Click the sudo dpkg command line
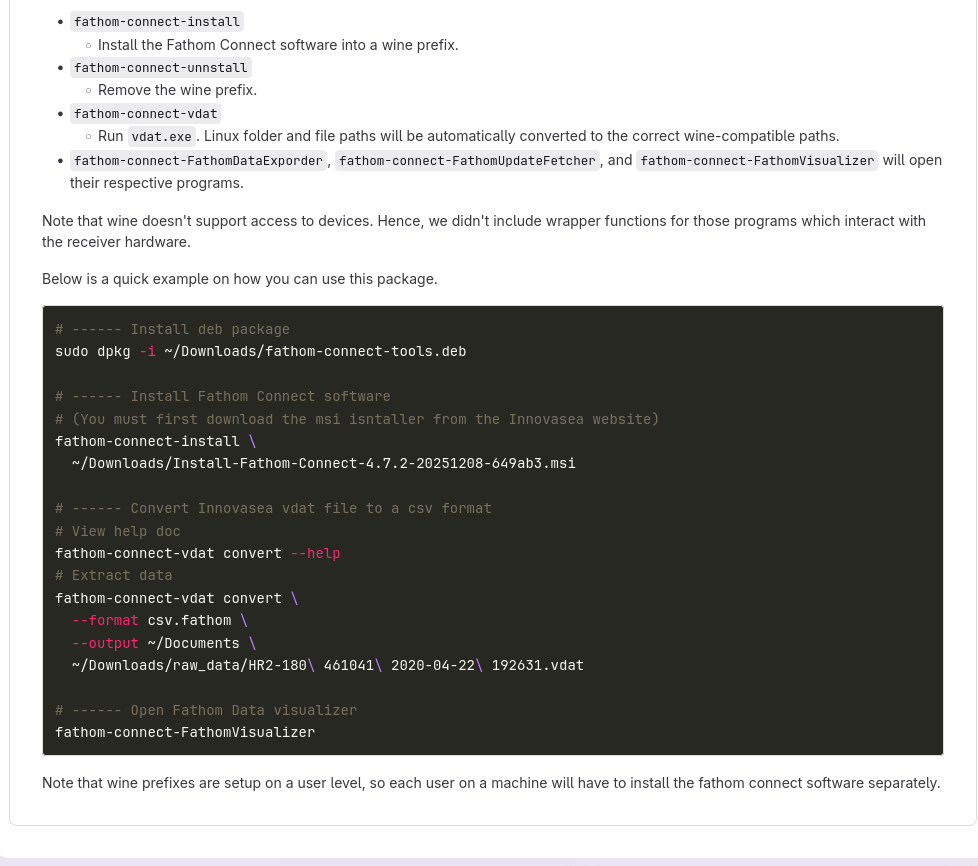This screenshot has height=866, width=978. (260, 351)
